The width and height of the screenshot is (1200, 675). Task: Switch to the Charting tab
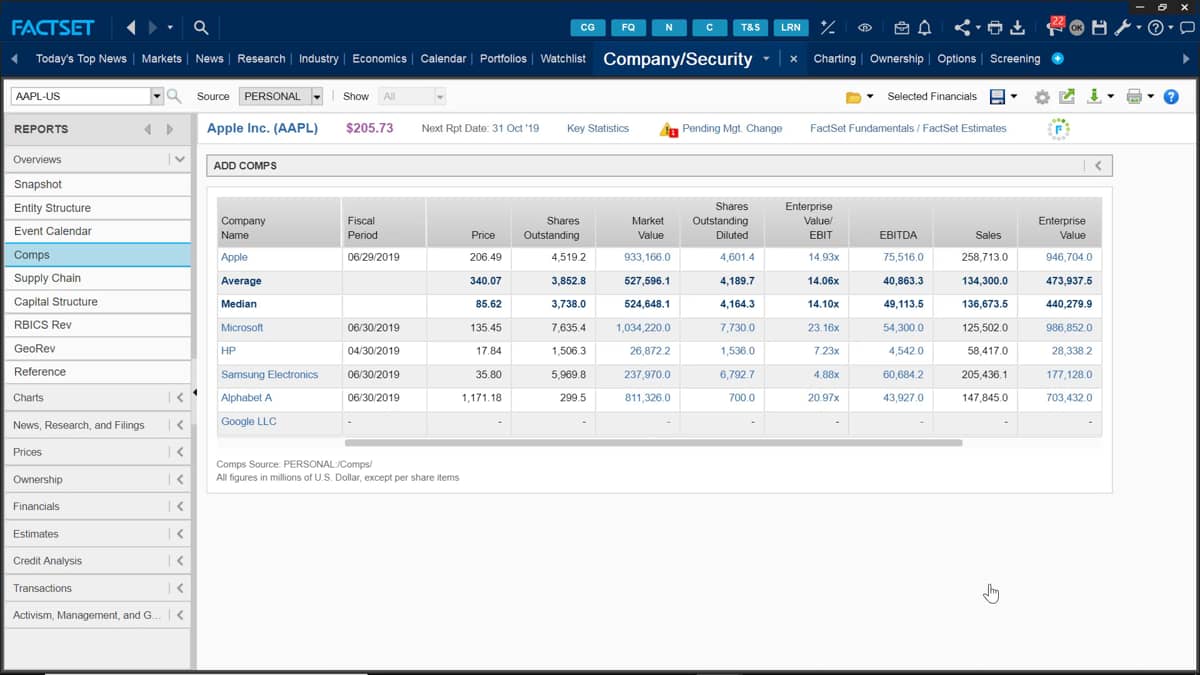click(x=834, y=59)
